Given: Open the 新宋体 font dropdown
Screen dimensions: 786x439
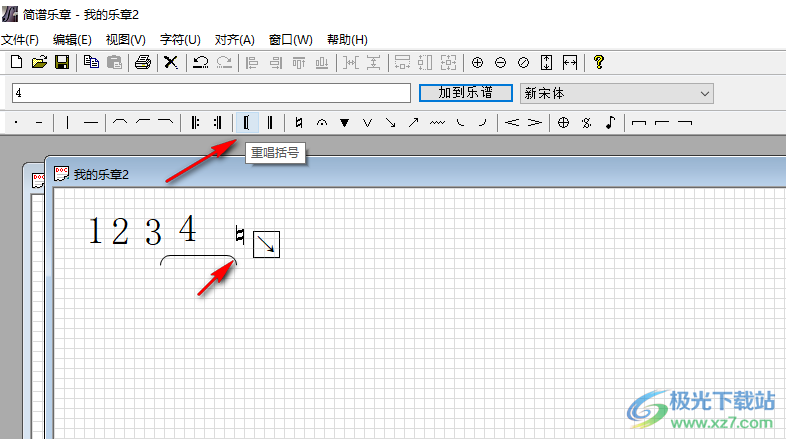Looking at the screenshot, I should tap(617, 93).
